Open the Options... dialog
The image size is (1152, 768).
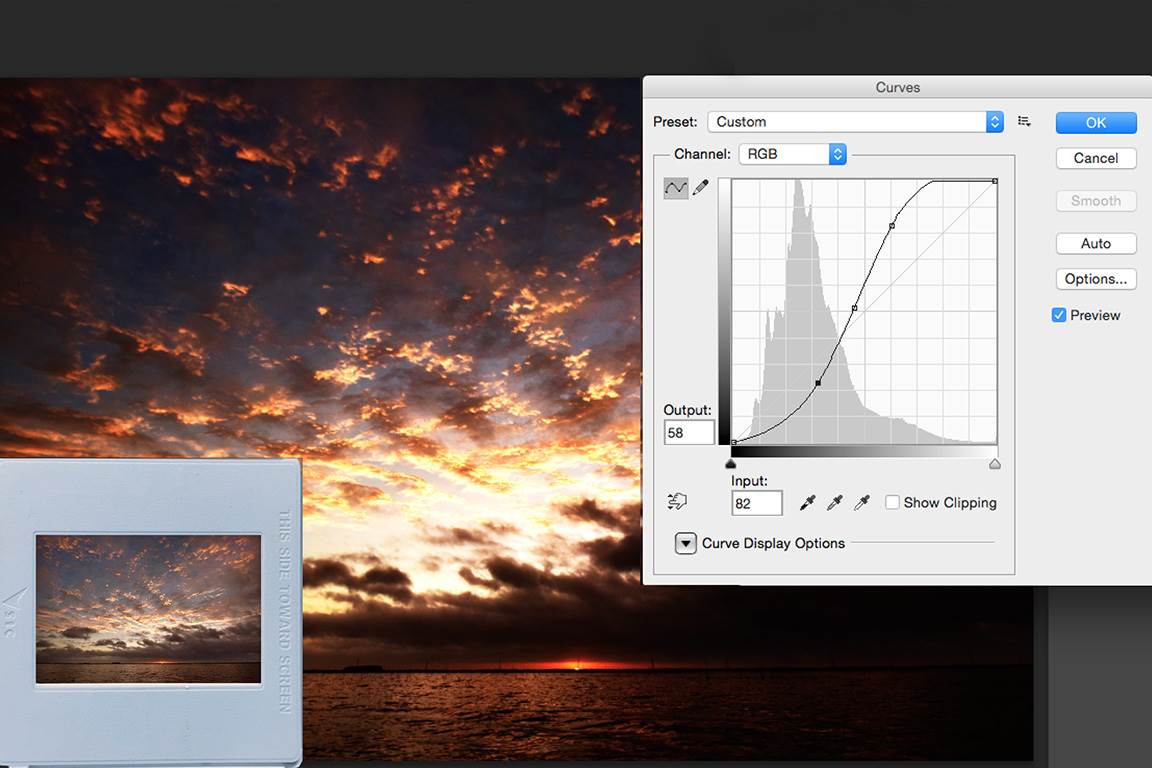point(1096,279)
